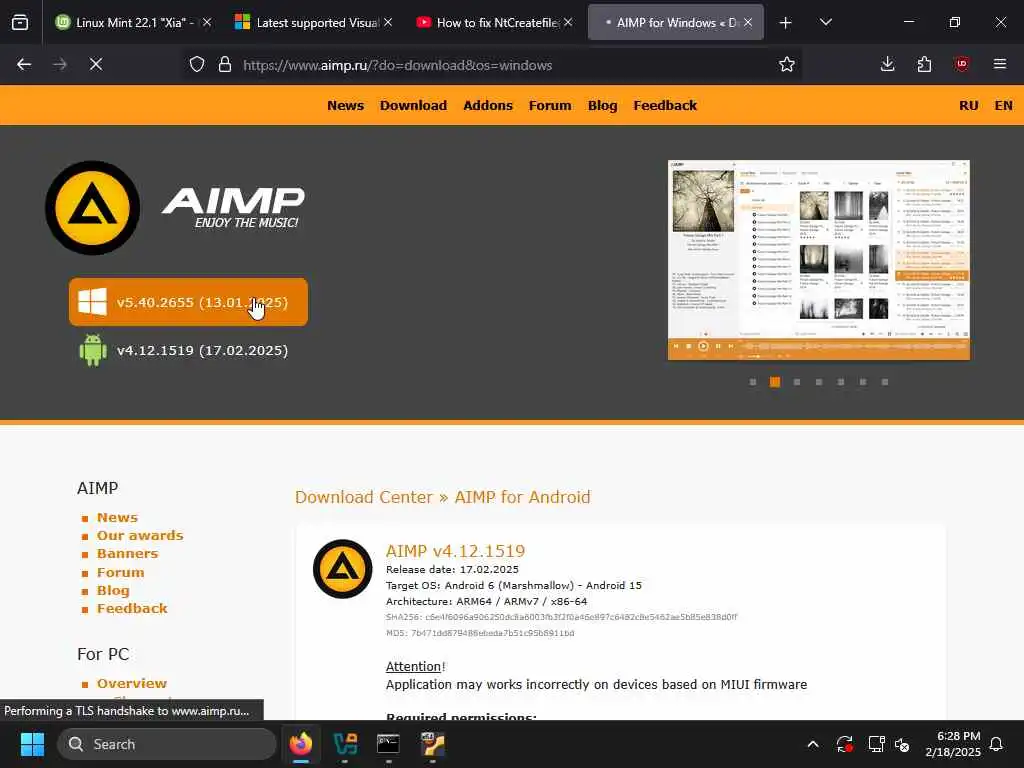Open the yellow tool taskbar icon
This screenshot has height=768, width=1024.
click(432, 744)
